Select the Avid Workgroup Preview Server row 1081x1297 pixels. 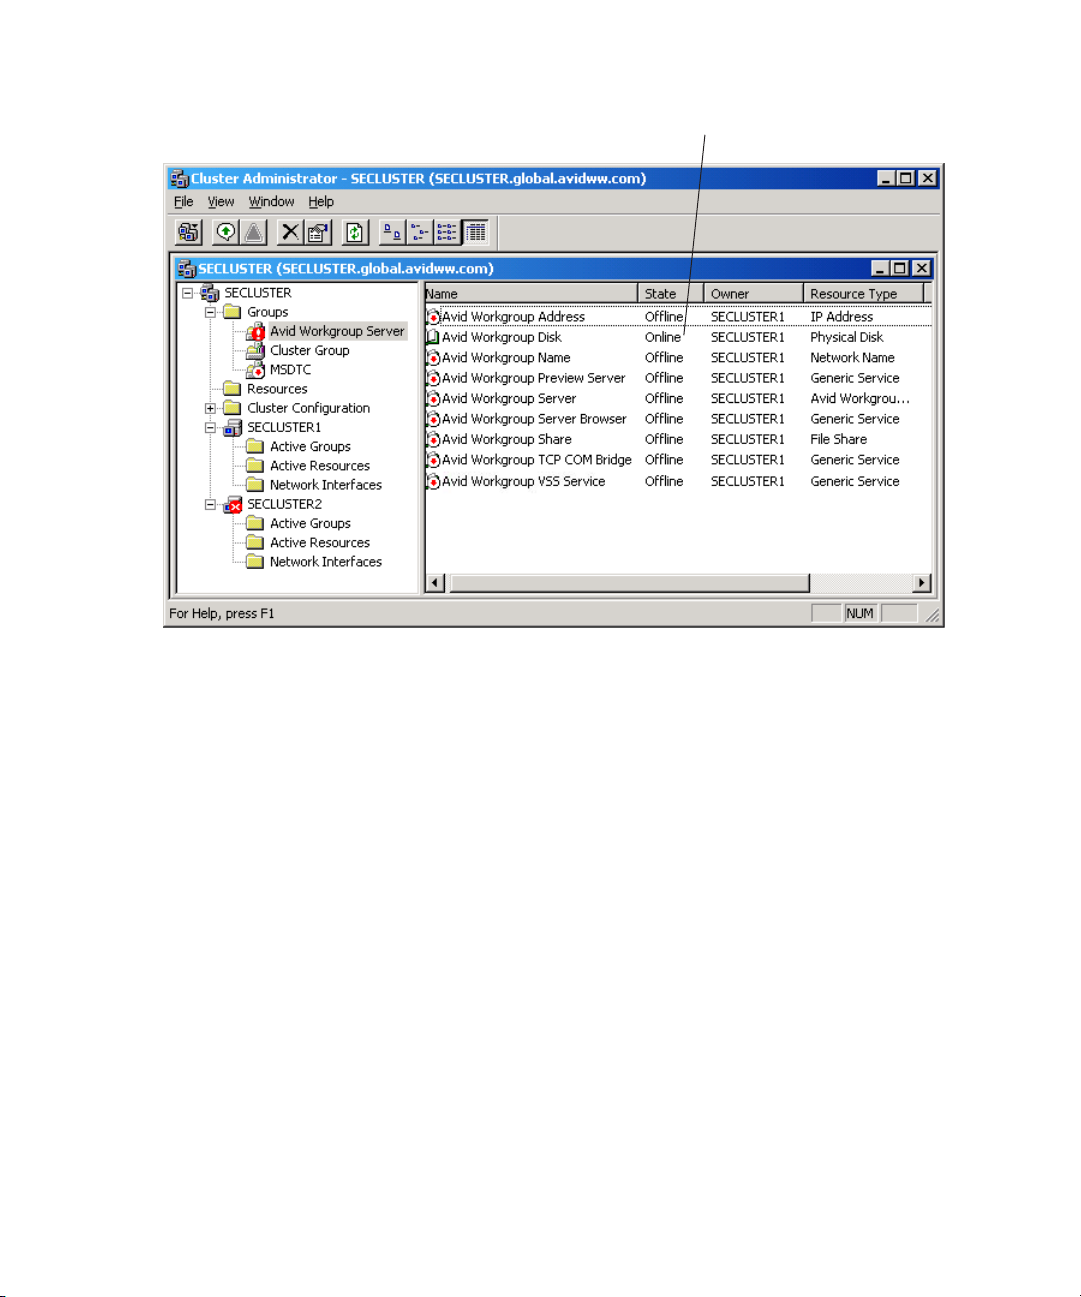pos(678,378)
